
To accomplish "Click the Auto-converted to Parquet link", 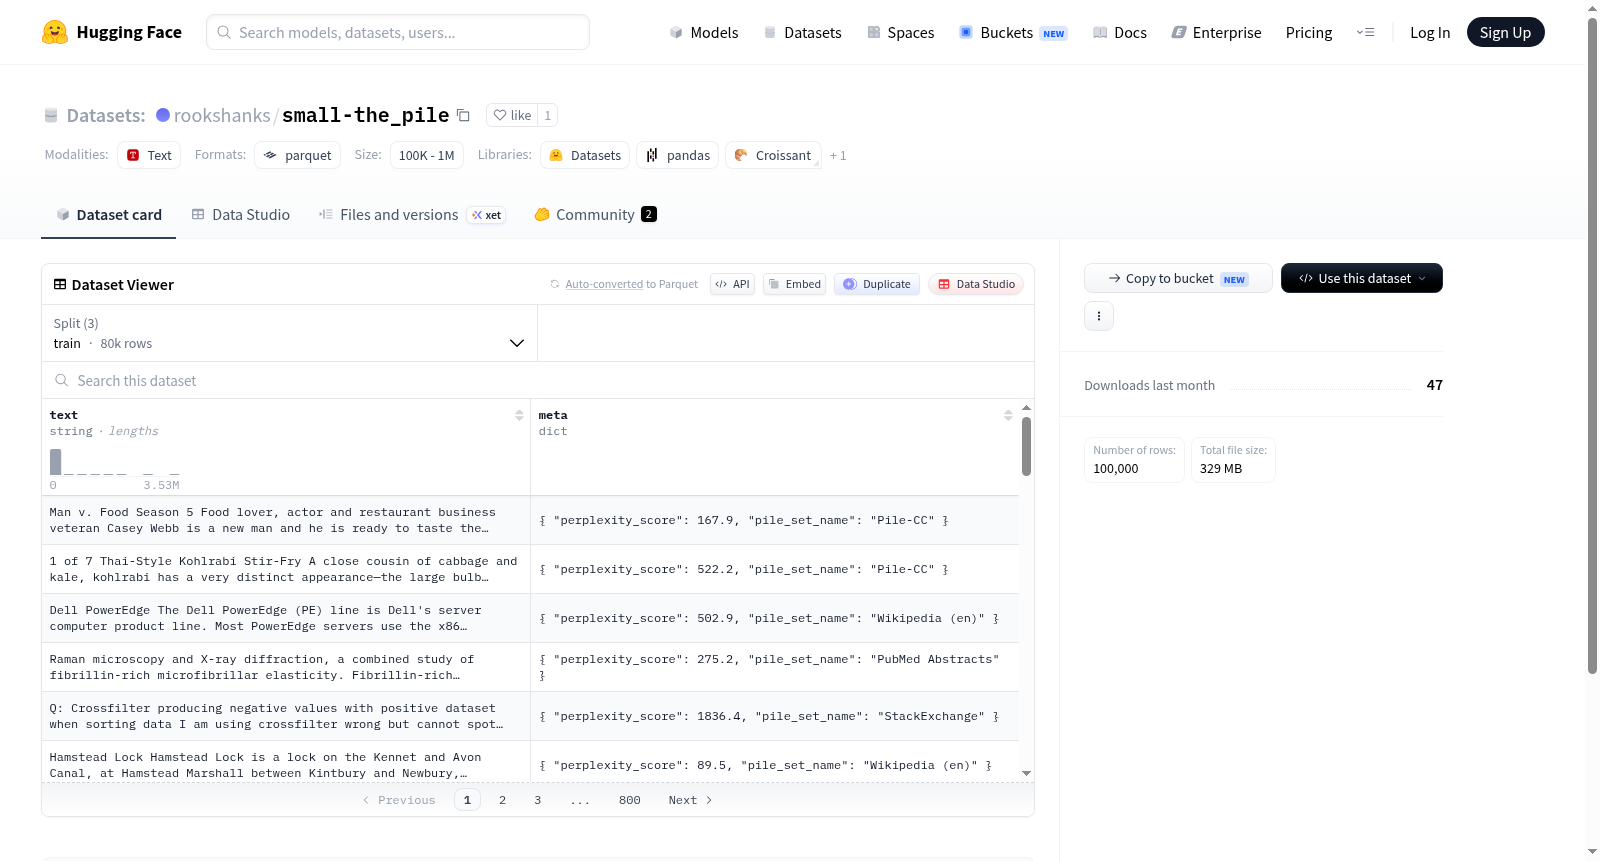I will tap(632, 284).
